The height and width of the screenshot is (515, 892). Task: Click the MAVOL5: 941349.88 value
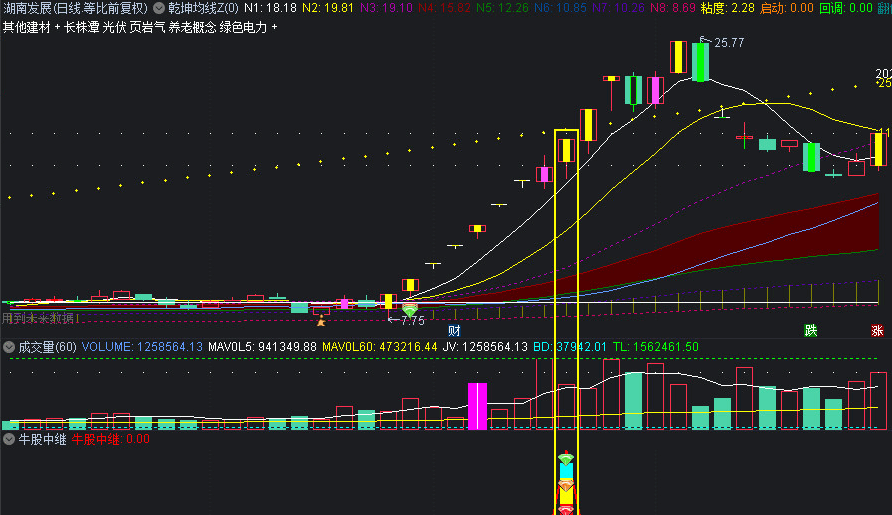click(262, 347)
